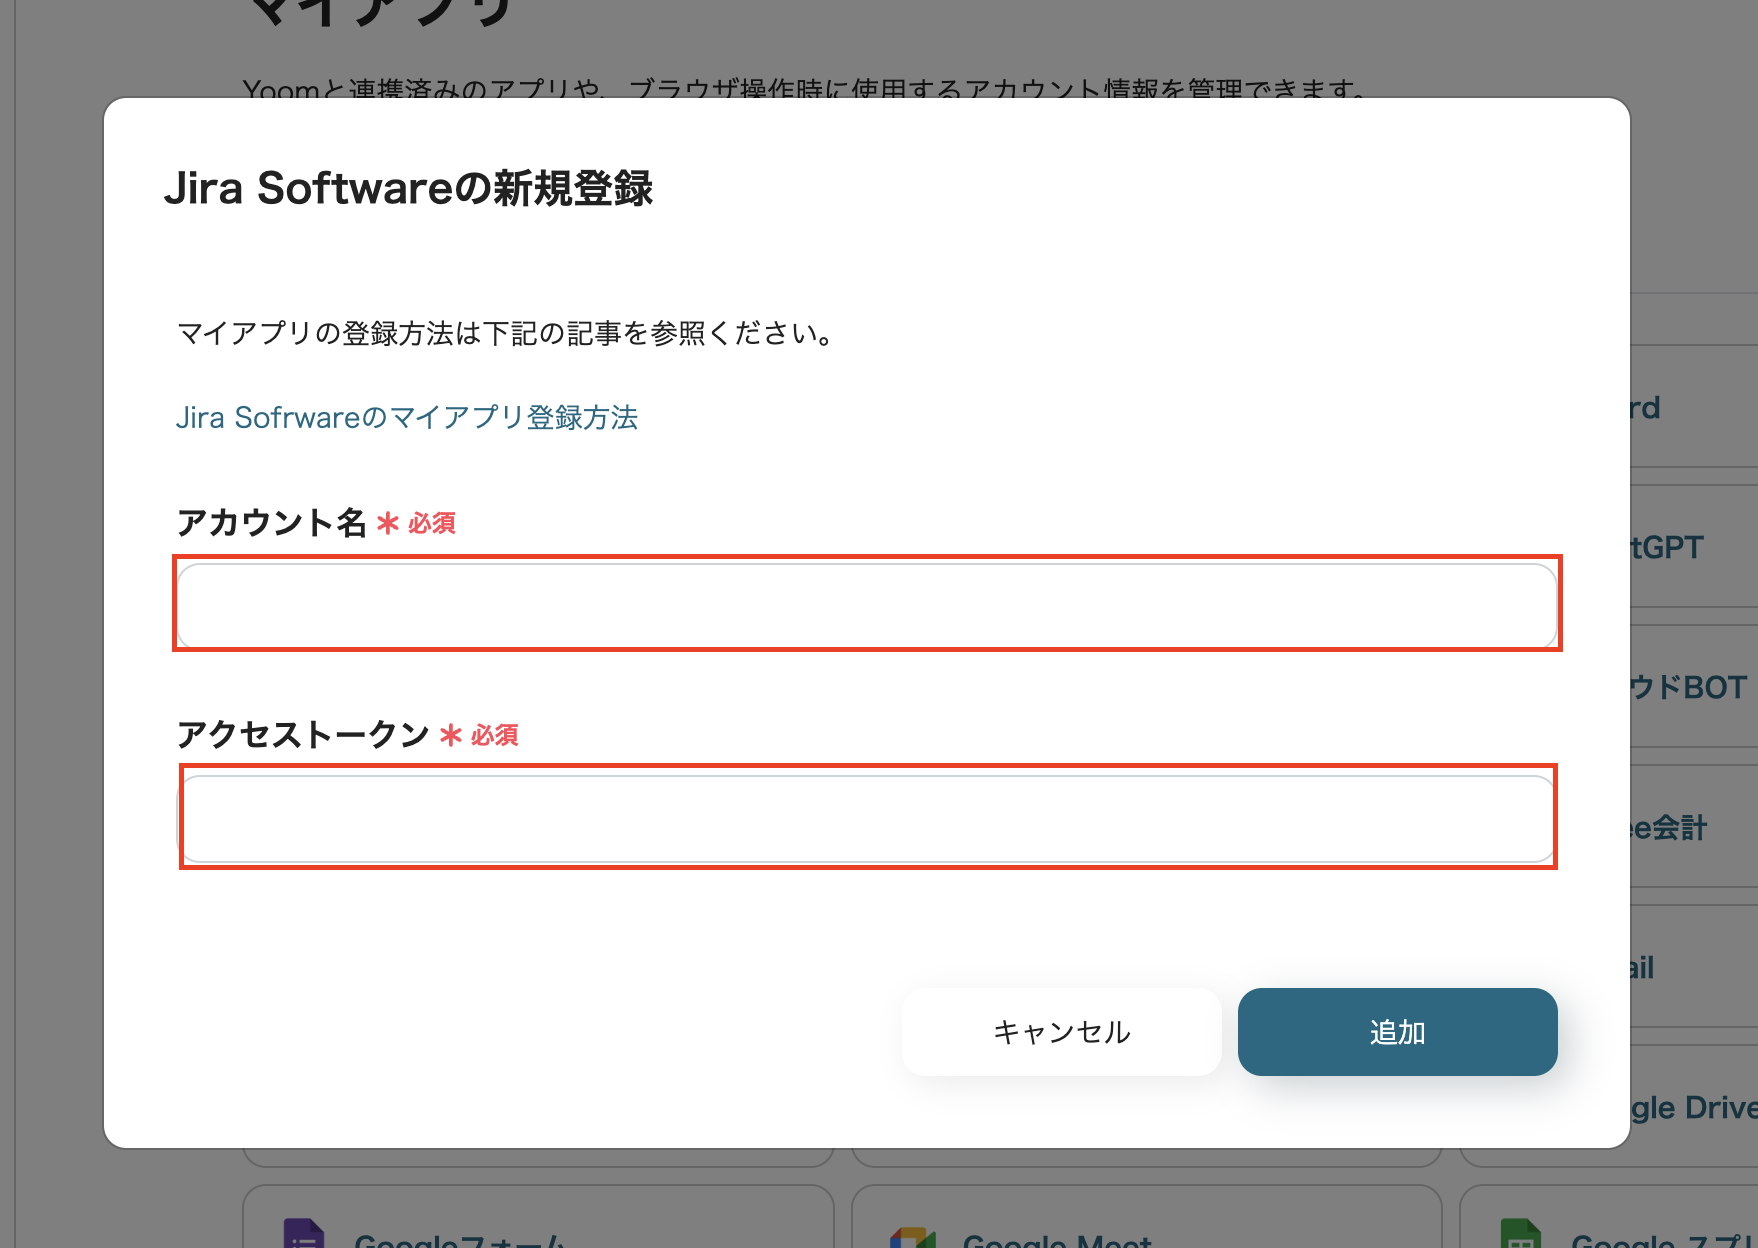Select the クラウドBOT app entry
This screenshot has width=1758, height=1248.
[1685, 687]
